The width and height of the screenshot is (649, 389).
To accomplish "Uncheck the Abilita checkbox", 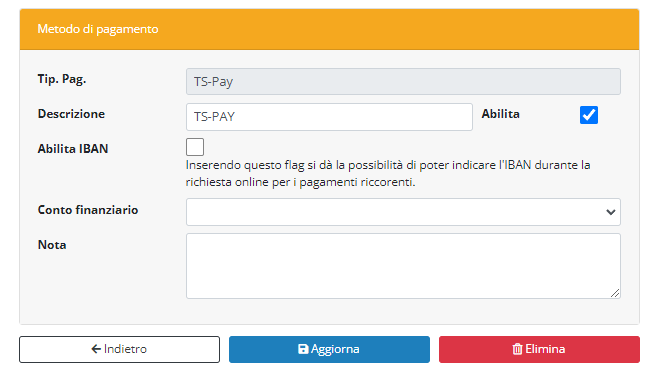I will (589, 115).
